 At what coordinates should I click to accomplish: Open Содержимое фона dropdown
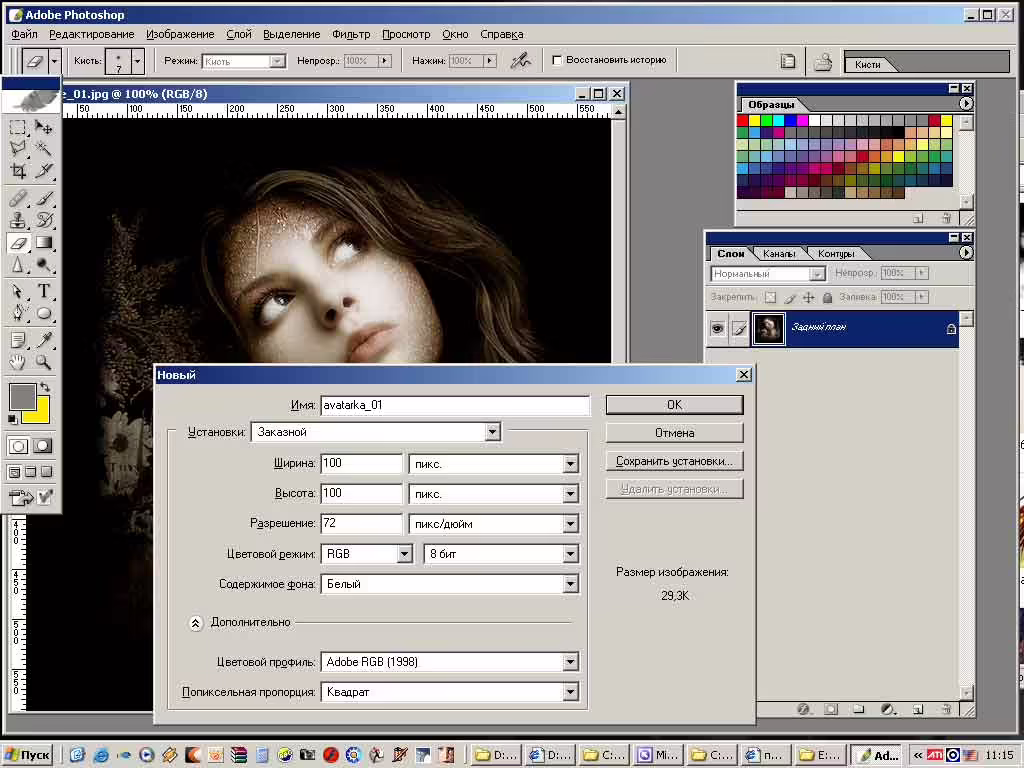click(x=570, y=584)
